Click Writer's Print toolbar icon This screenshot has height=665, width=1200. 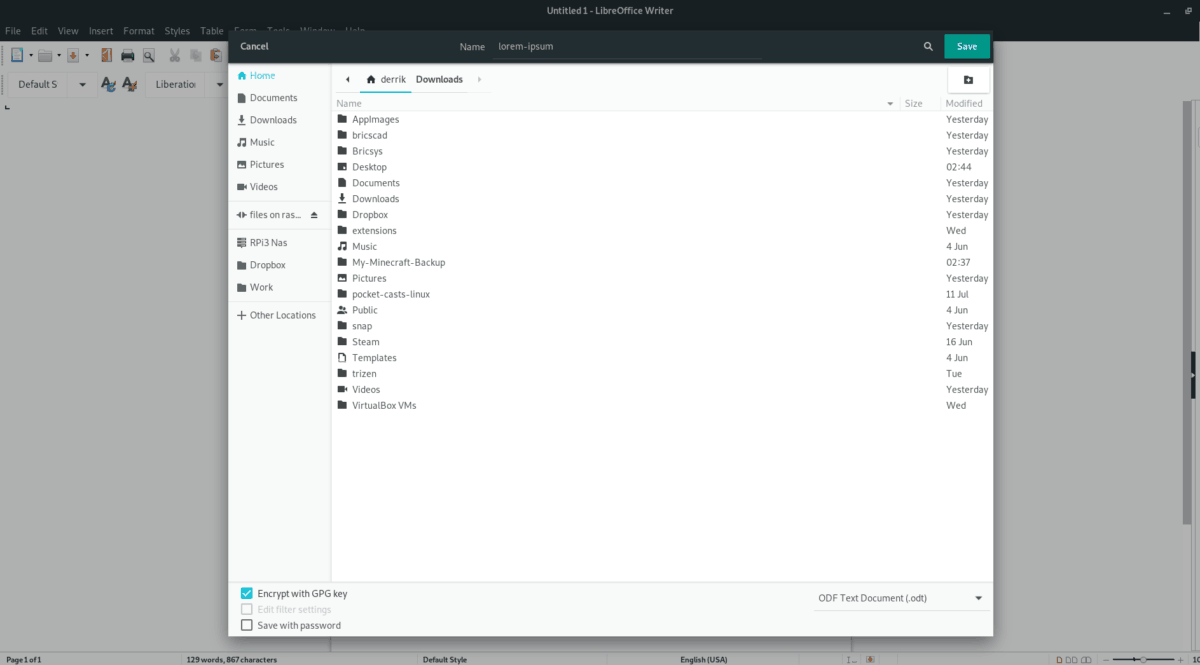point(128,55)
